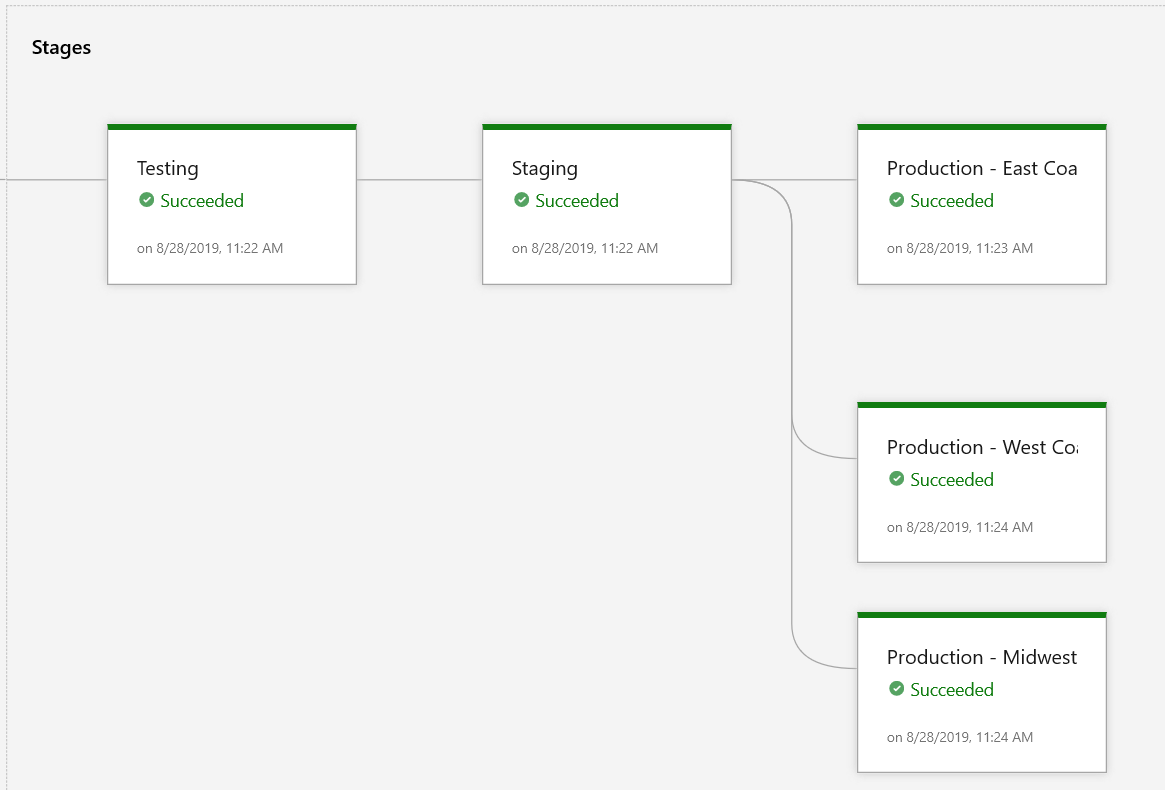
Task: Click the Succeeded checkmark on Production - Midwest
Action: [896, 689]
